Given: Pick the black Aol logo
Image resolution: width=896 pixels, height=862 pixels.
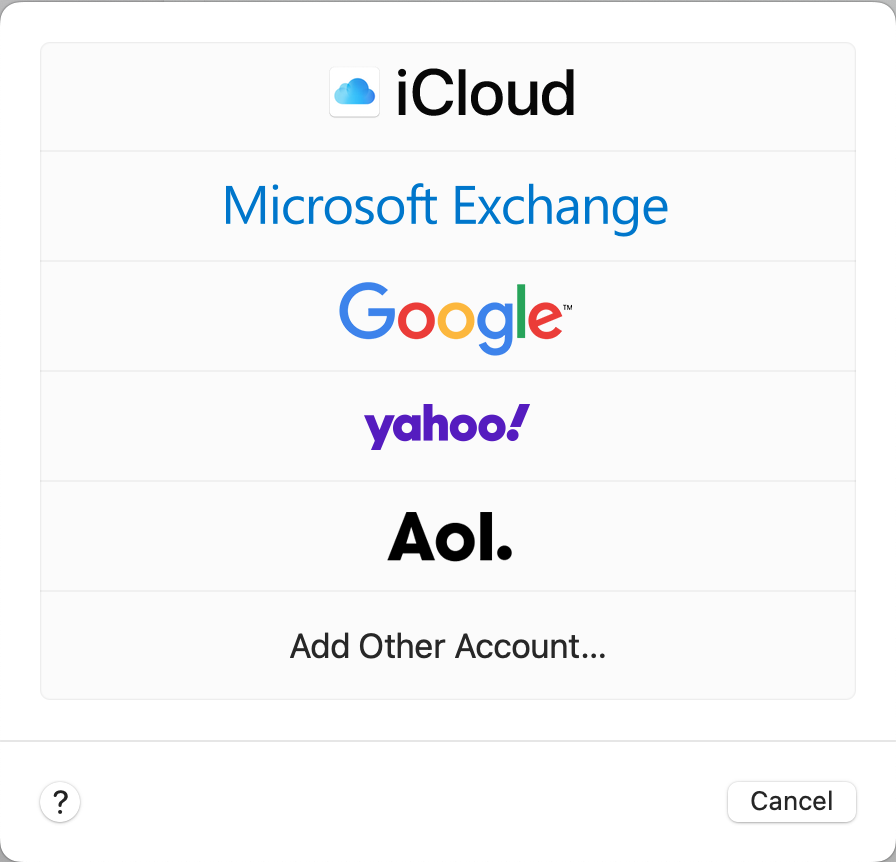Looking at the screenshot, I should 449,537.
